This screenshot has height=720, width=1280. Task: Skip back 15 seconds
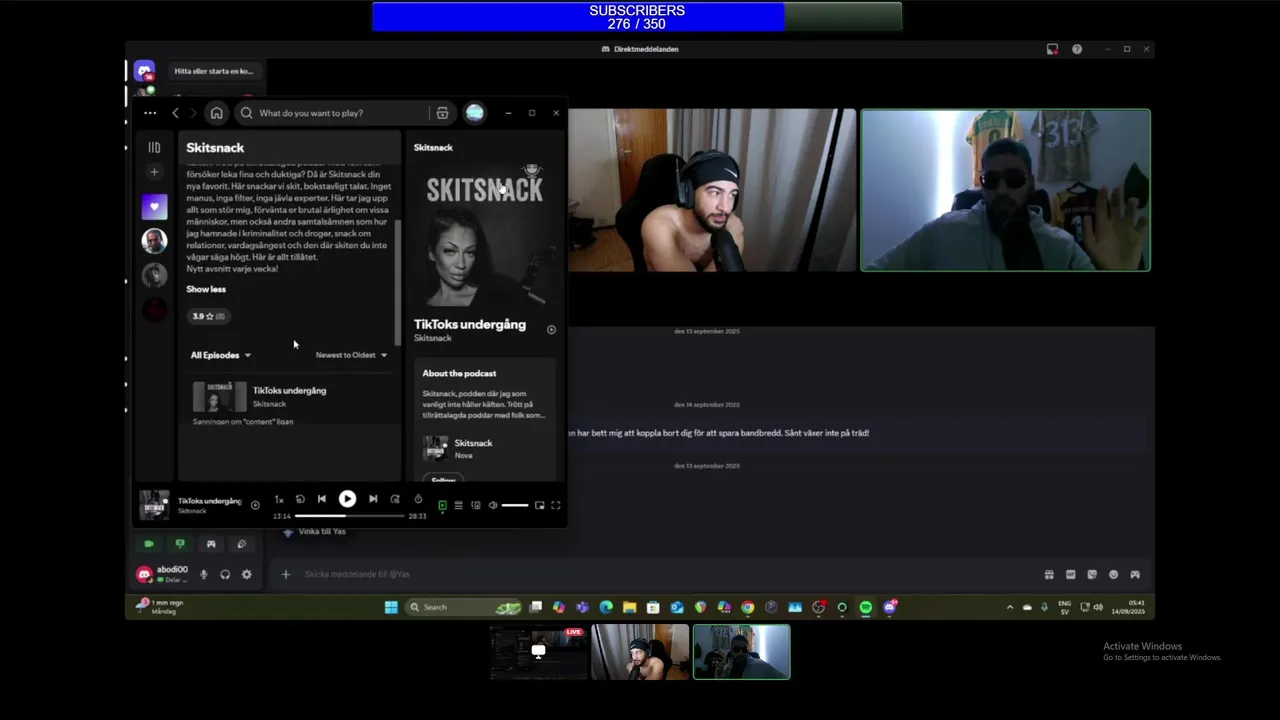300,499
